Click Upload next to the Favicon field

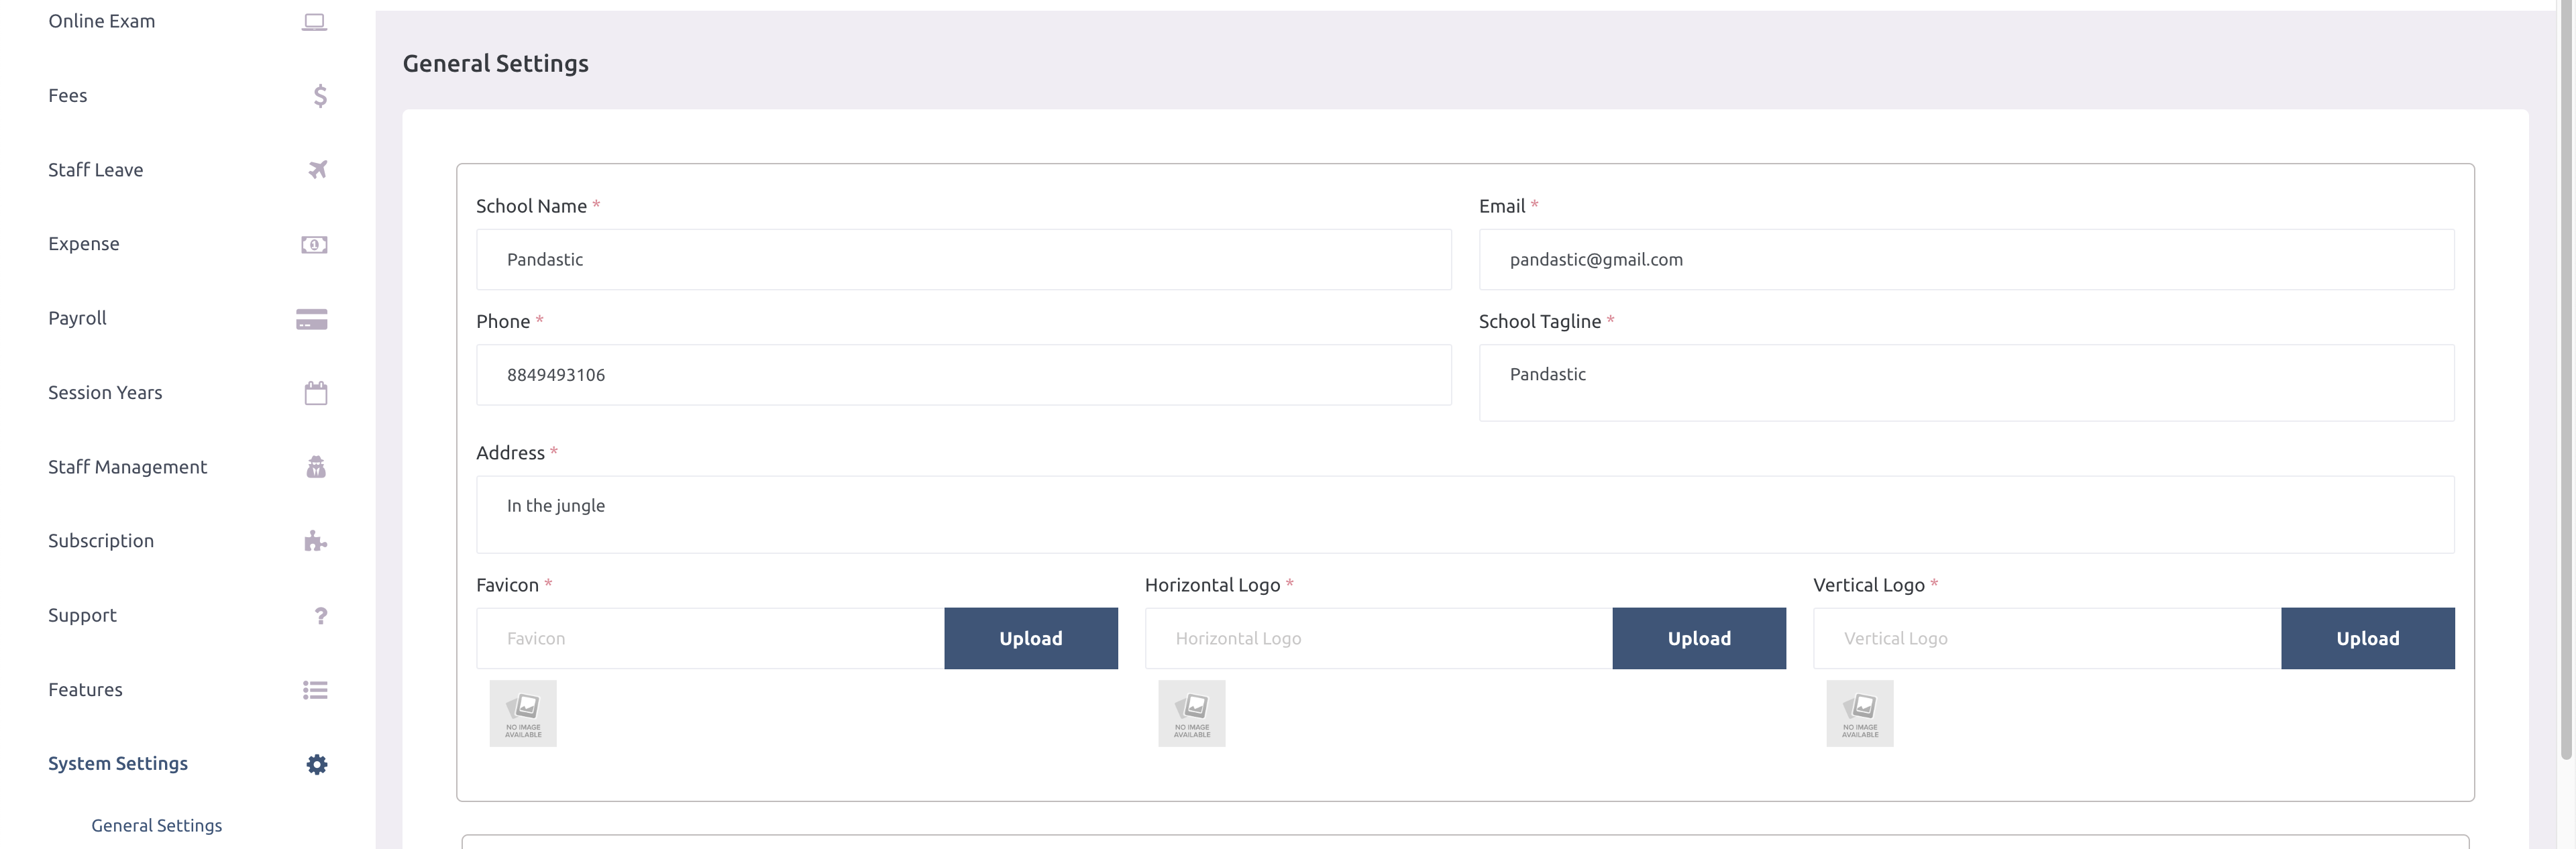pos(1031,638)
